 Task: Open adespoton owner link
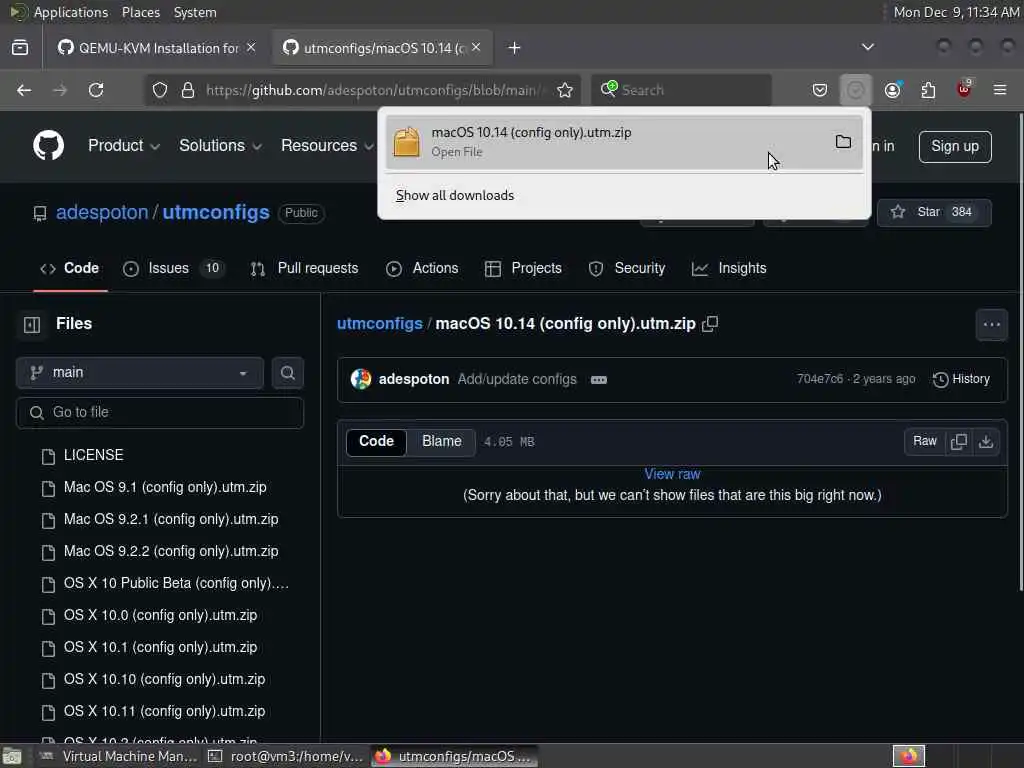(102, 212)
